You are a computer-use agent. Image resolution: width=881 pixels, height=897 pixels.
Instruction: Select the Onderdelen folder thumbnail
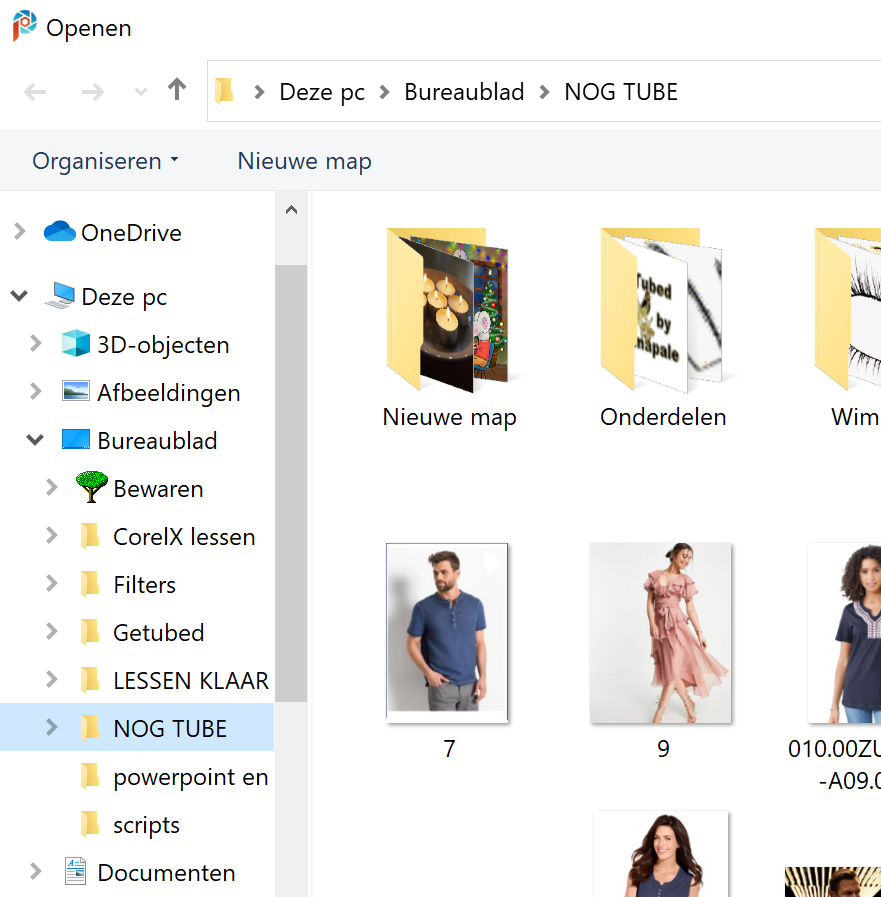(x=662, y=328)
